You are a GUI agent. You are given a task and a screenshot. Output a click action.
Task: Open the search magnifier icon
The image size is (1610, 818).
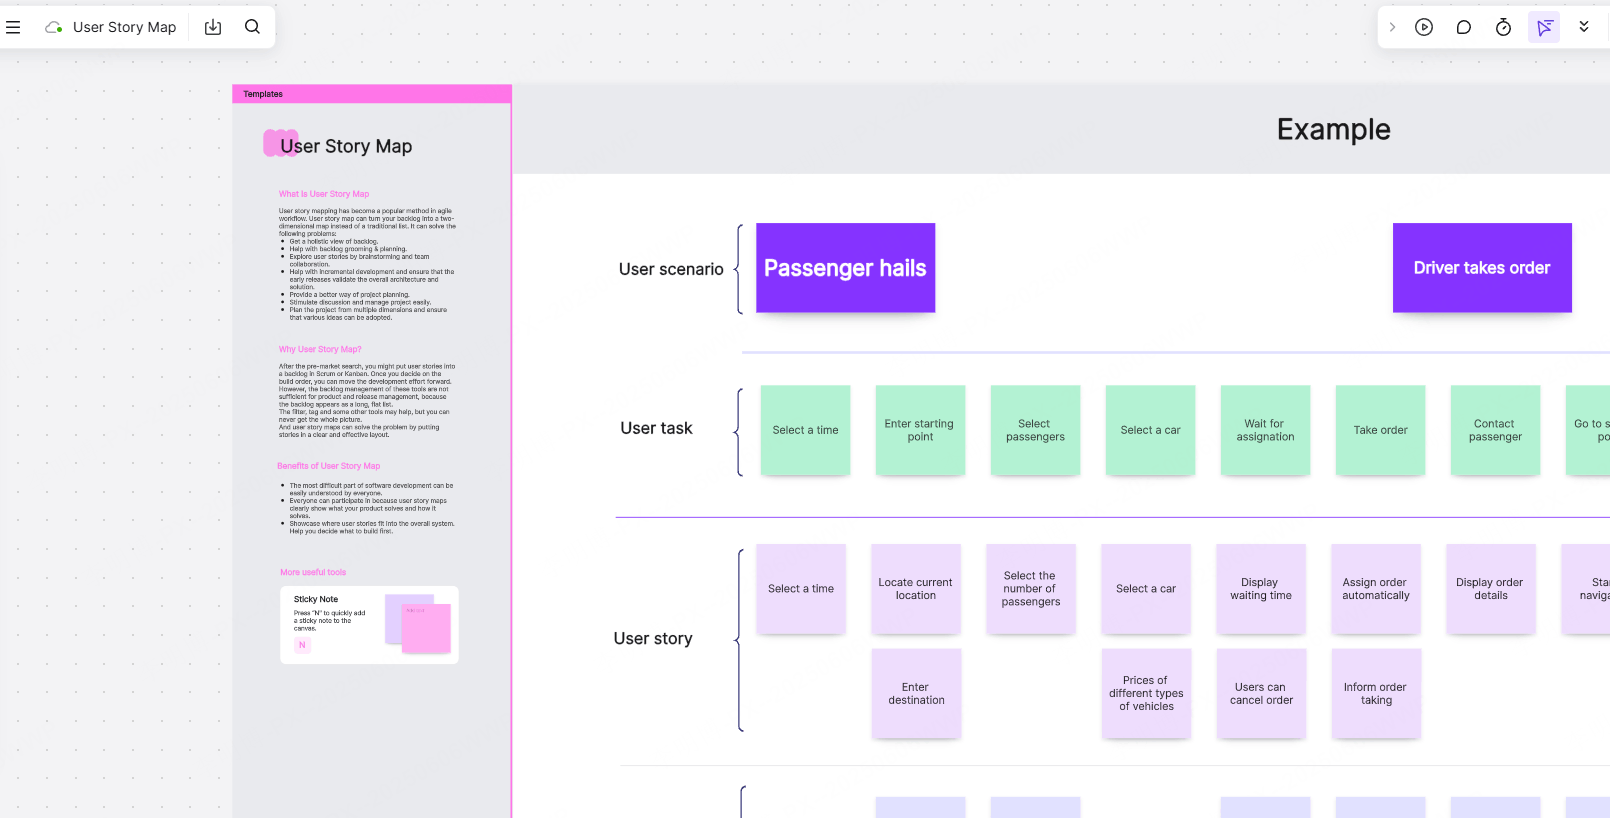pos(252,27)
